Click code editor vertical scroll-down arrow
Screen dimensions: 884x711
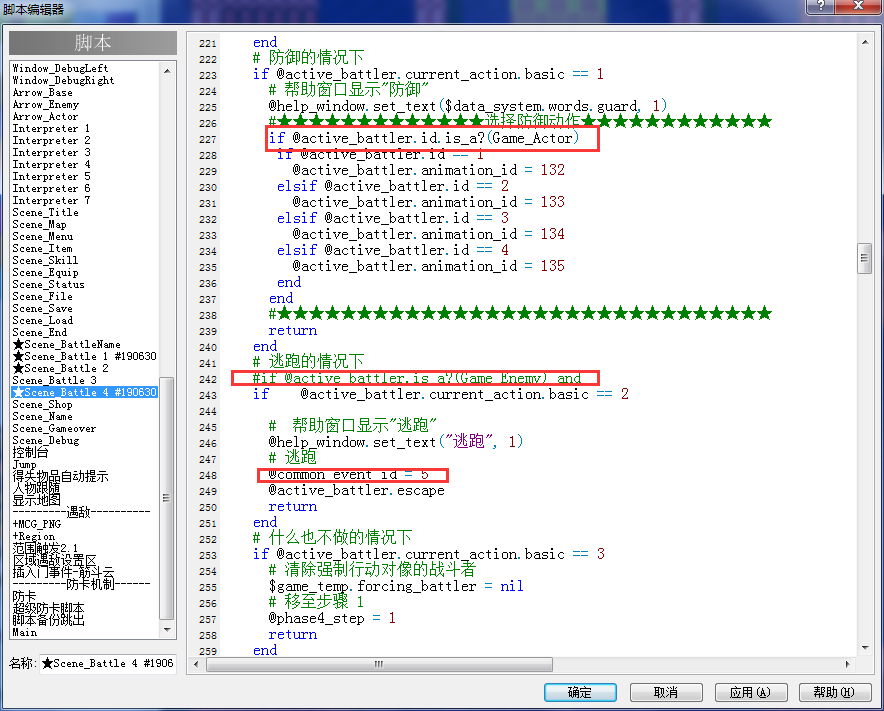click(x=865, y=648)
